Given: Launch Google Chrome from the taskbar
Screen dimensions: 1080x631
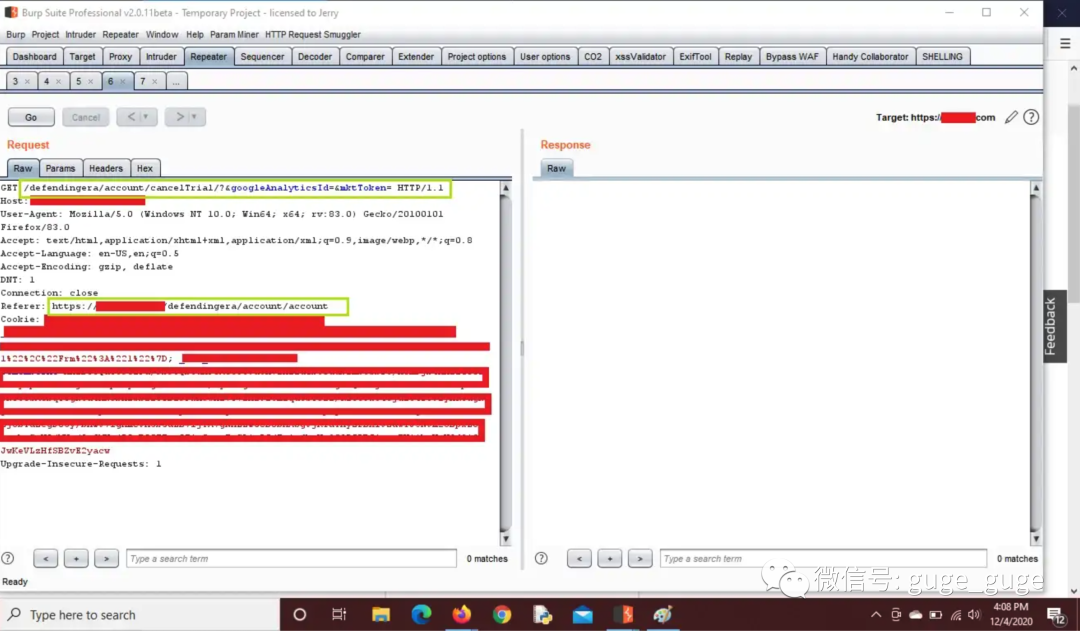Looking at the screenshot, I should pos(502,614).
